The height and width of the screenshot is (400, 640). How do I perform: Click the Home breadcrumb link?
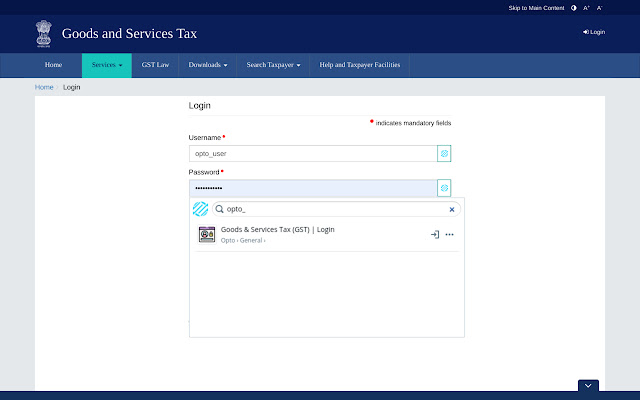pyautogui.click(x=44, y=87)
